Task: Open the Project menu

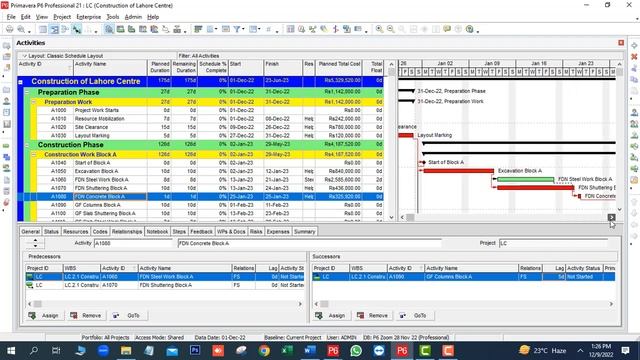Action: (x=62, y=17)
